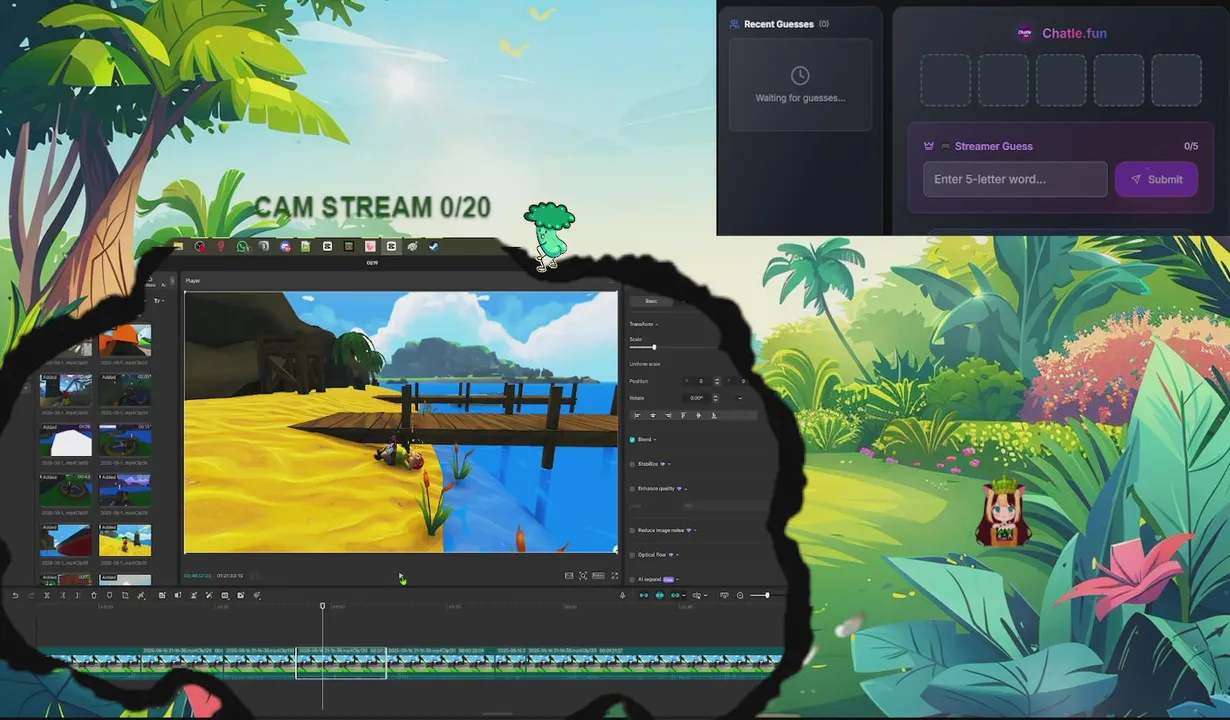Click the Redo arrow in timeline toolbar
Viewport: 1230px width, 720px height.
coord(31,595)
